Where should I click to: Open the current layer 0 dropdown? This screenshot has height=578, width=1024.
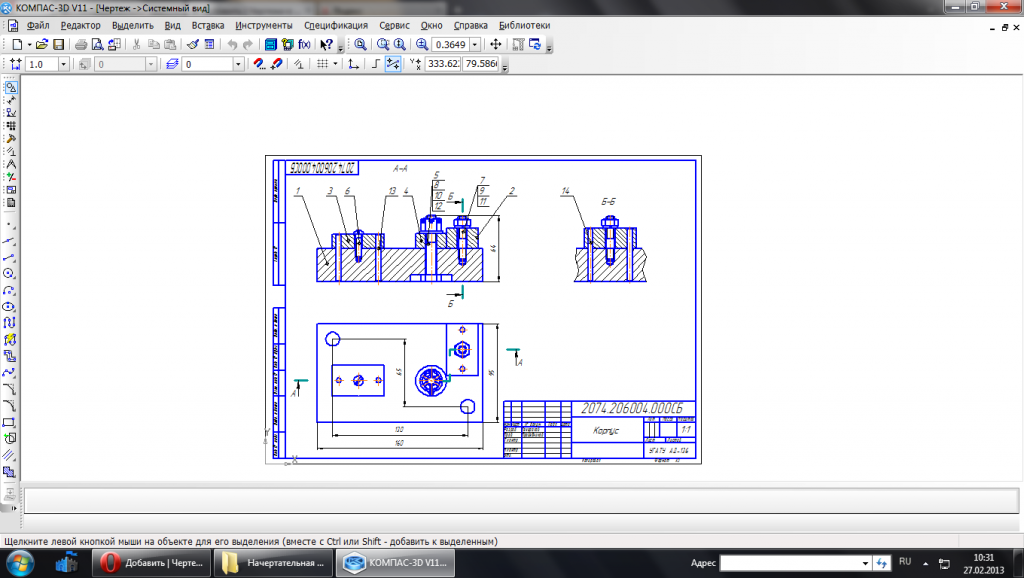pos(238,64)
